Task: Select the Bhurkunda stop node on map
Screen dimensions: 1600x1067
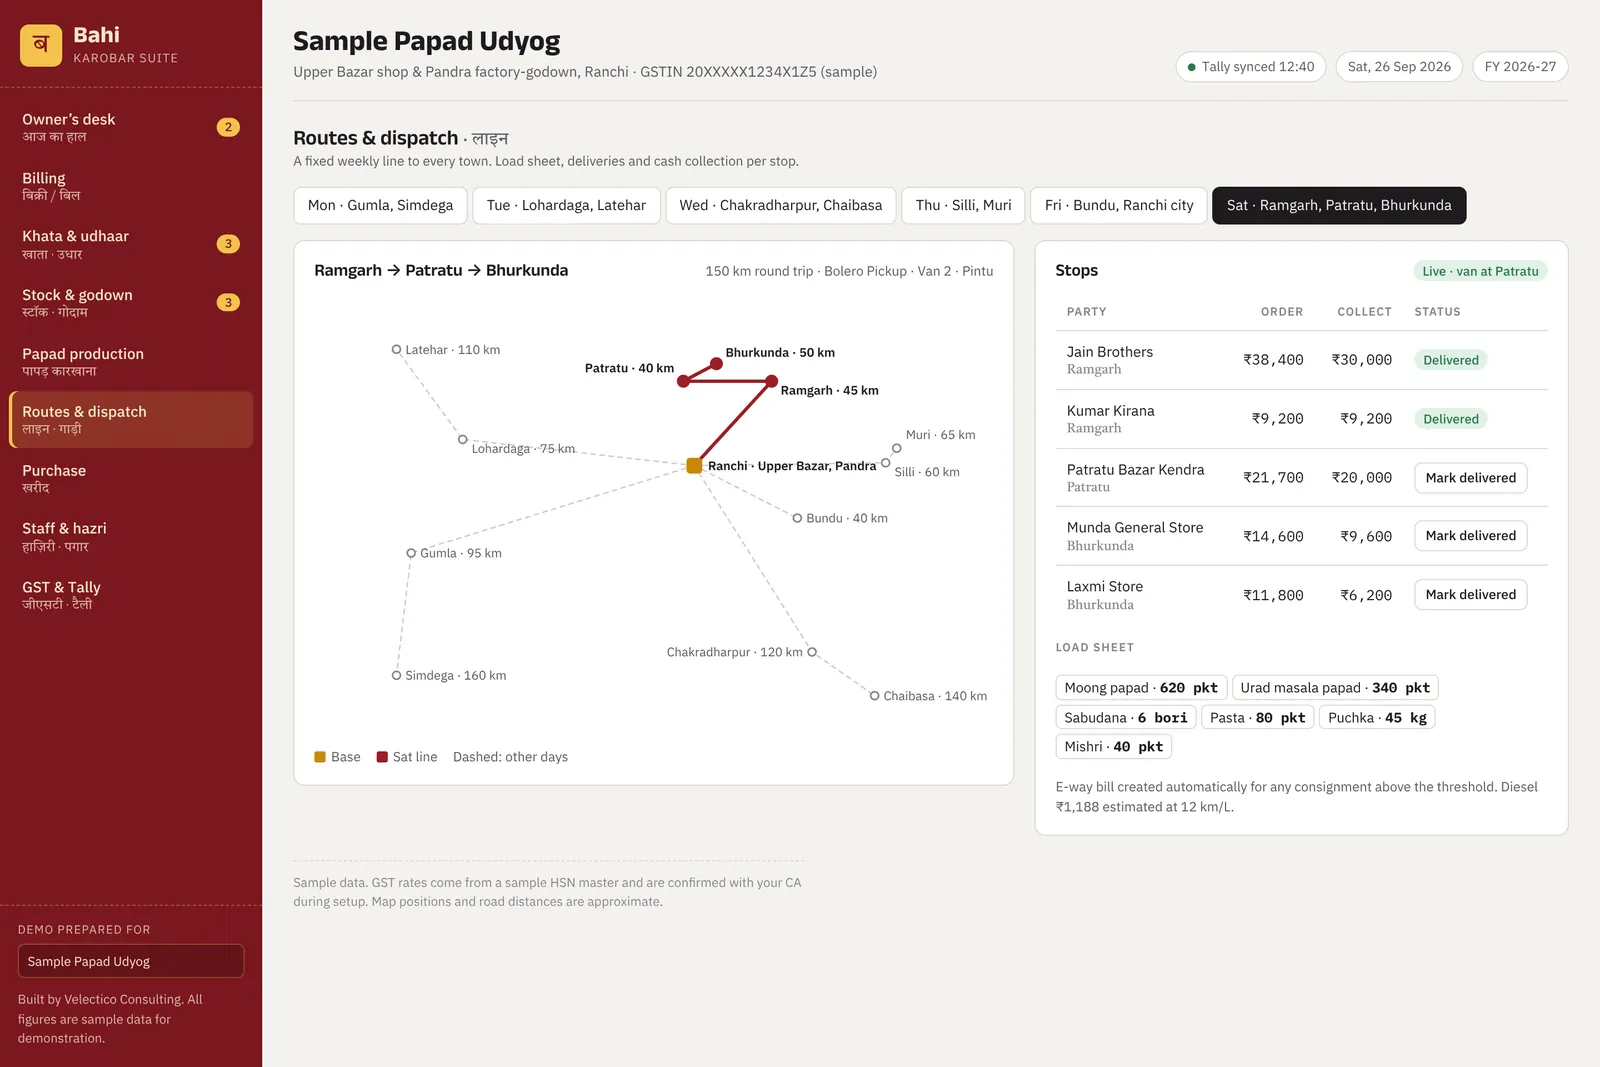Action: click(716, 363)
